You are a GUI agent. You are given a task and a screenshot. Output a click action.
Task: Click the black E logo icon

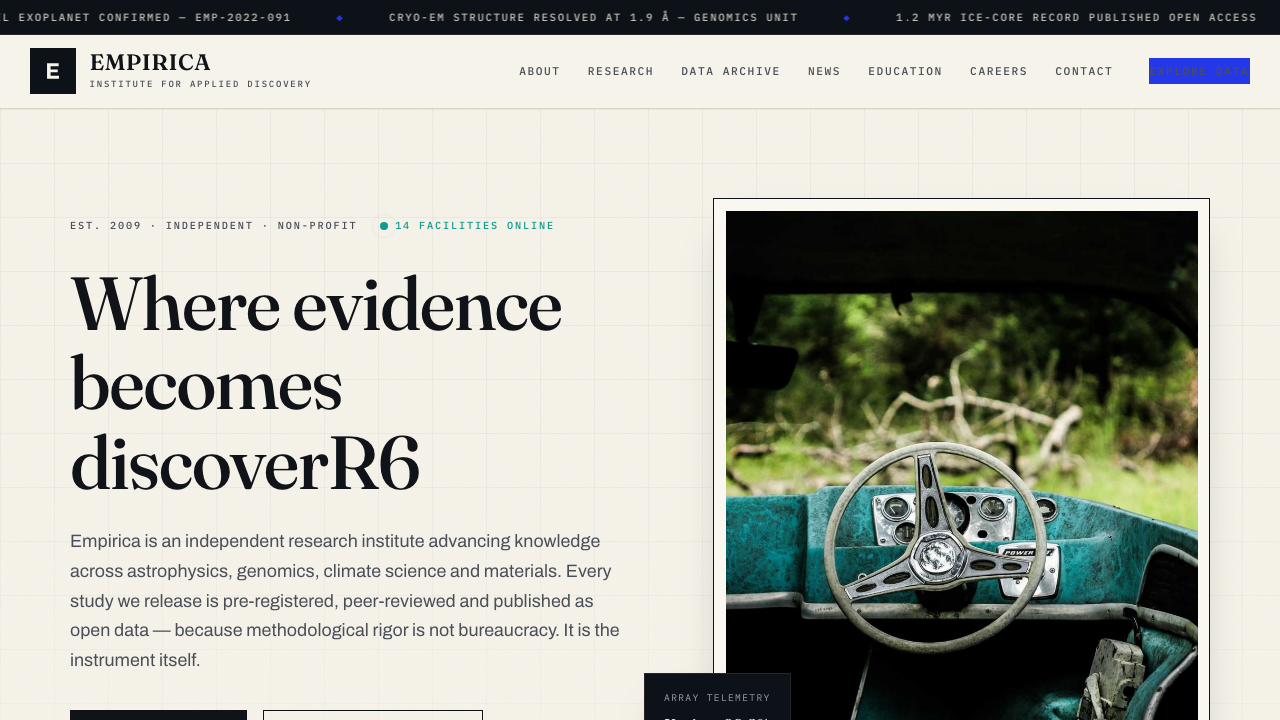click(53, 71)
